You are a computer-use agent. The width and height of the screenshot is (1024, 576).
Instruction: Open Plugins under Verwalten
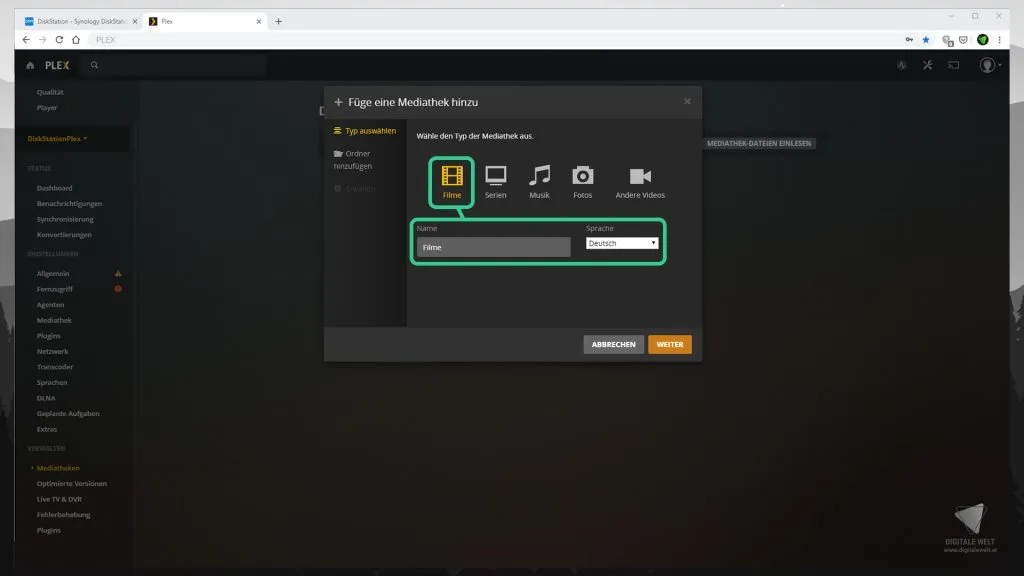click(x=48, y=531)
